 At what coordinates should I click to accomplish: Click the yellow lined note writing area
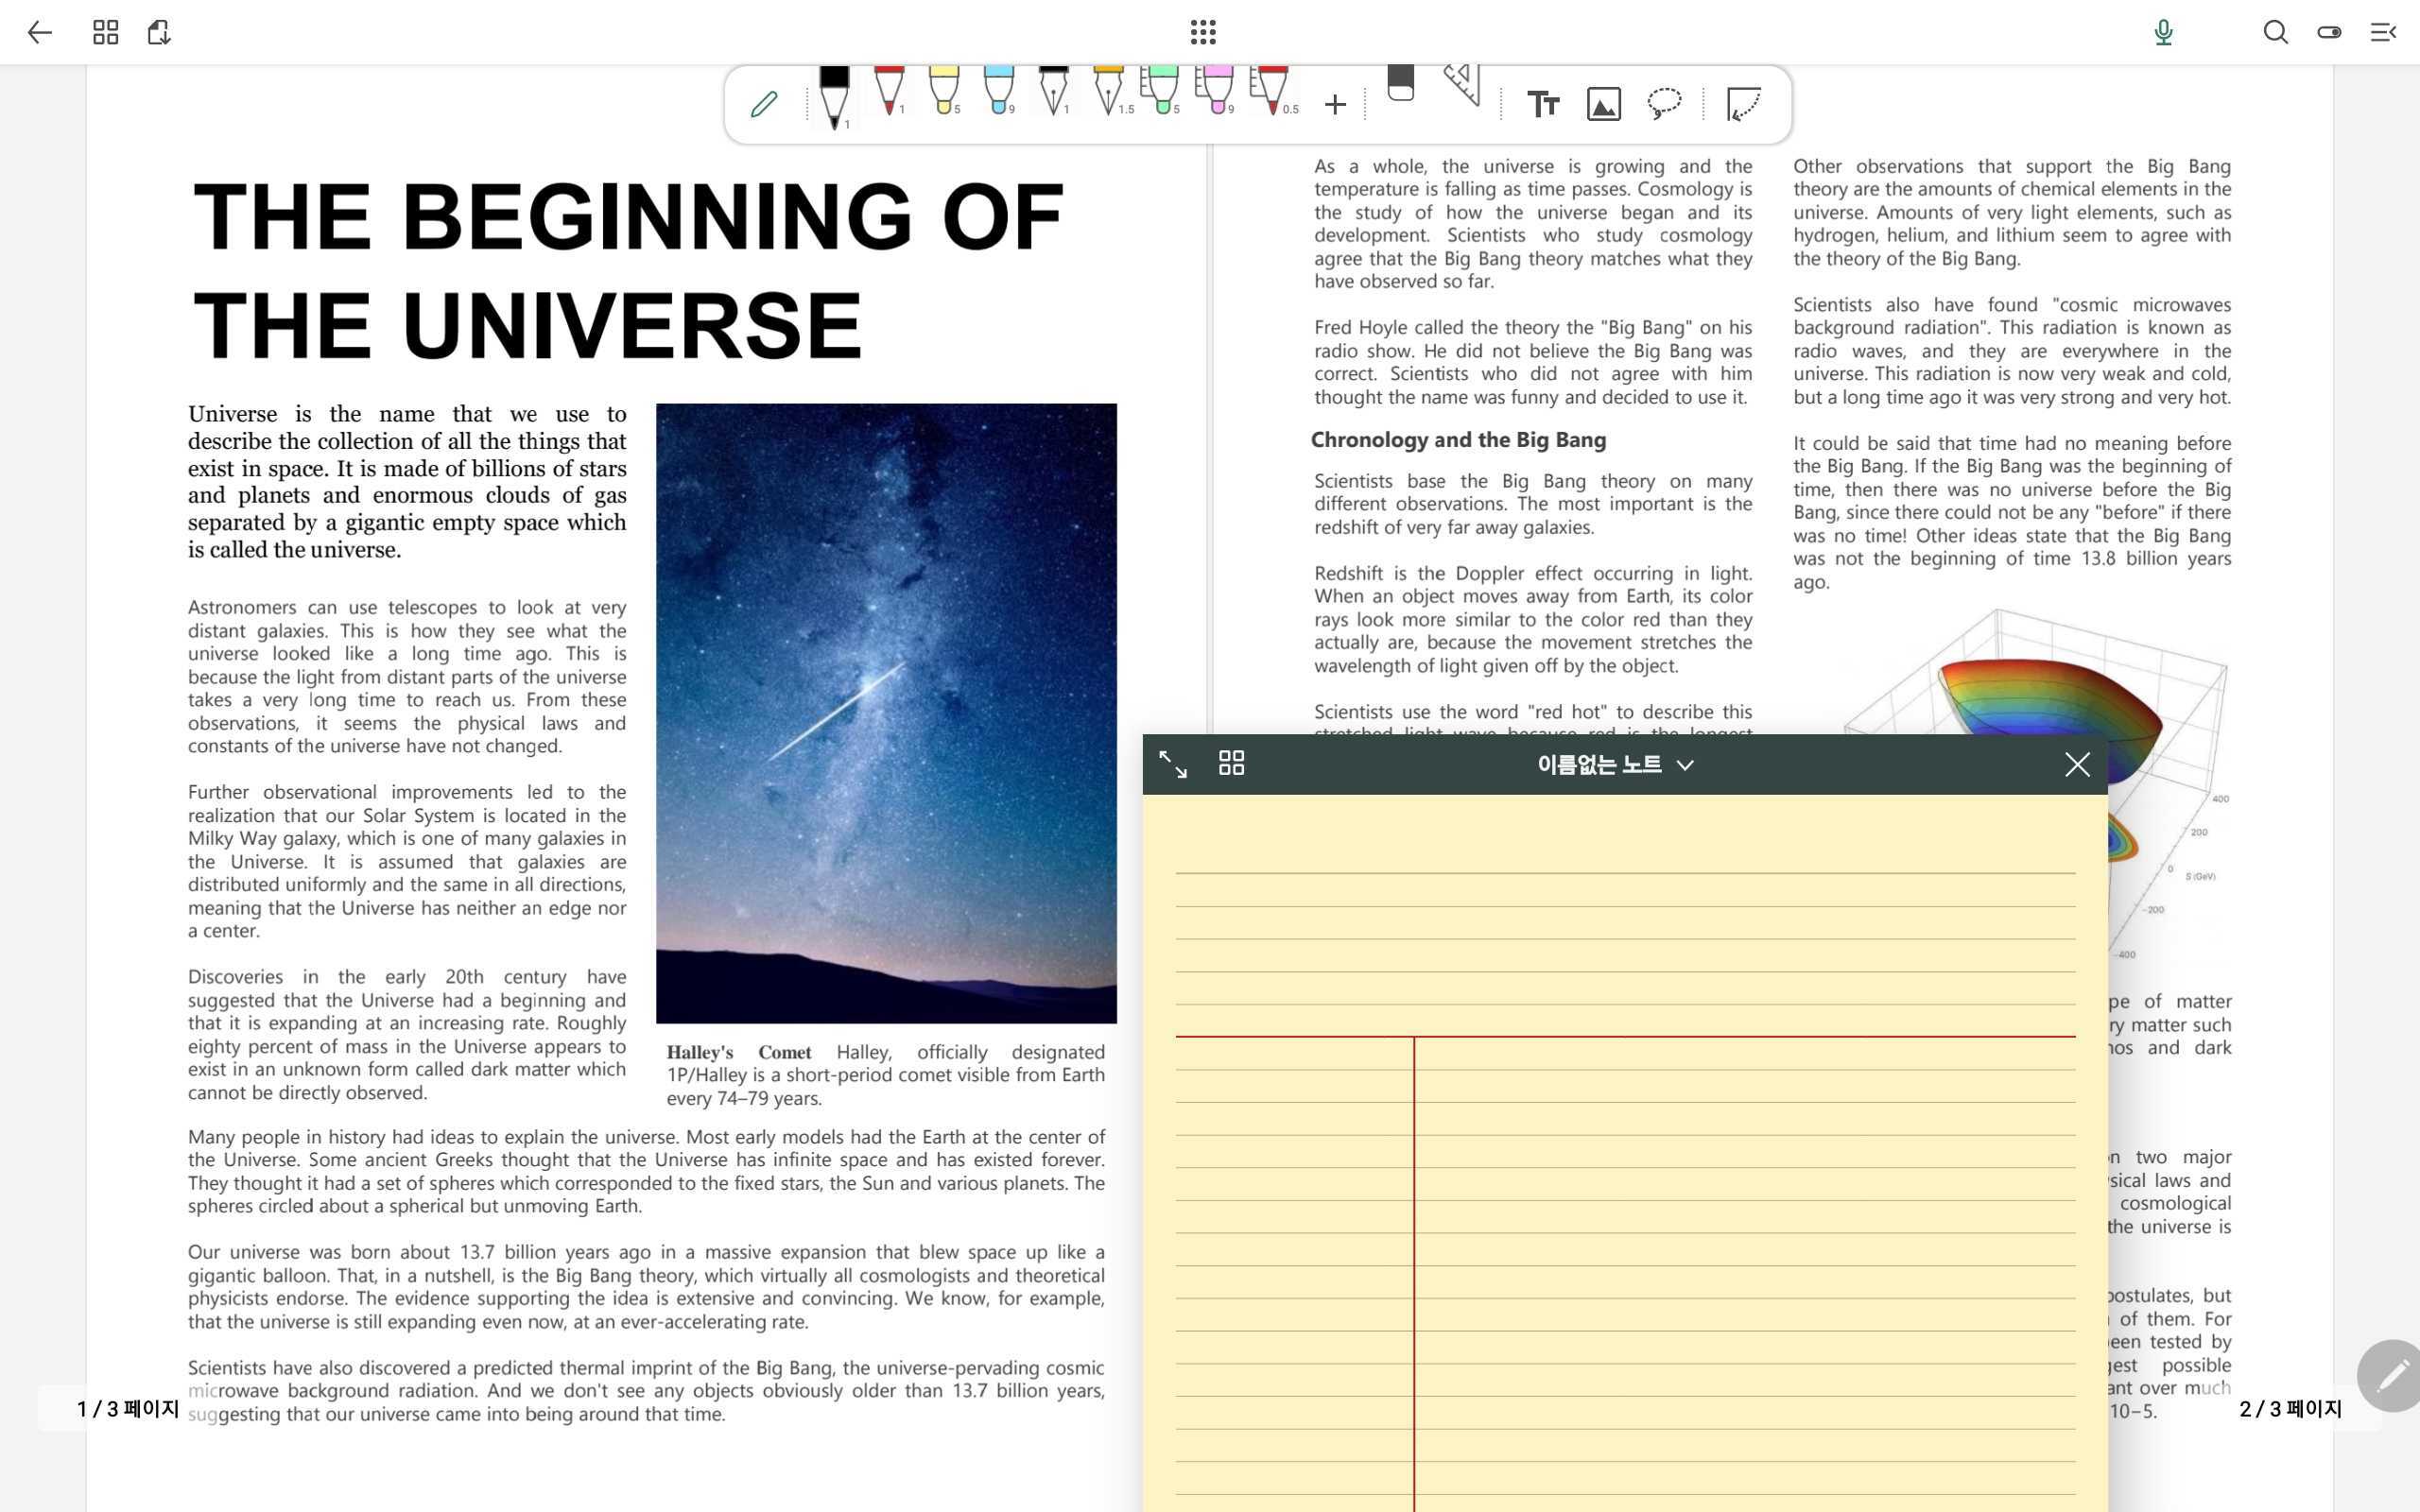pyautogui.click(x=1625, y=1153)
